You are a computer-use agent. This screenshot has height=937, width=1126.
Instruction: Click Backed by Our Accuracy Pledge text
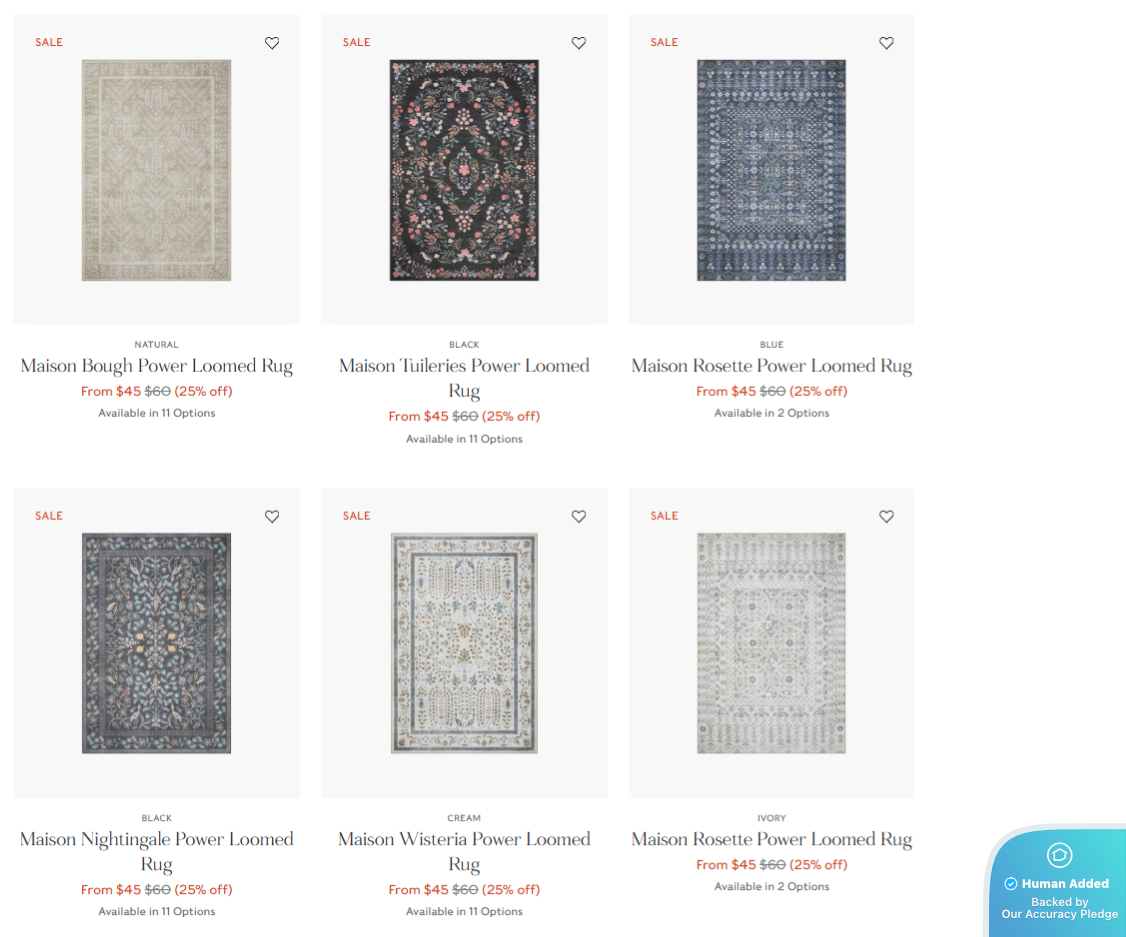pyautogui.click(x=1060, y=908)
